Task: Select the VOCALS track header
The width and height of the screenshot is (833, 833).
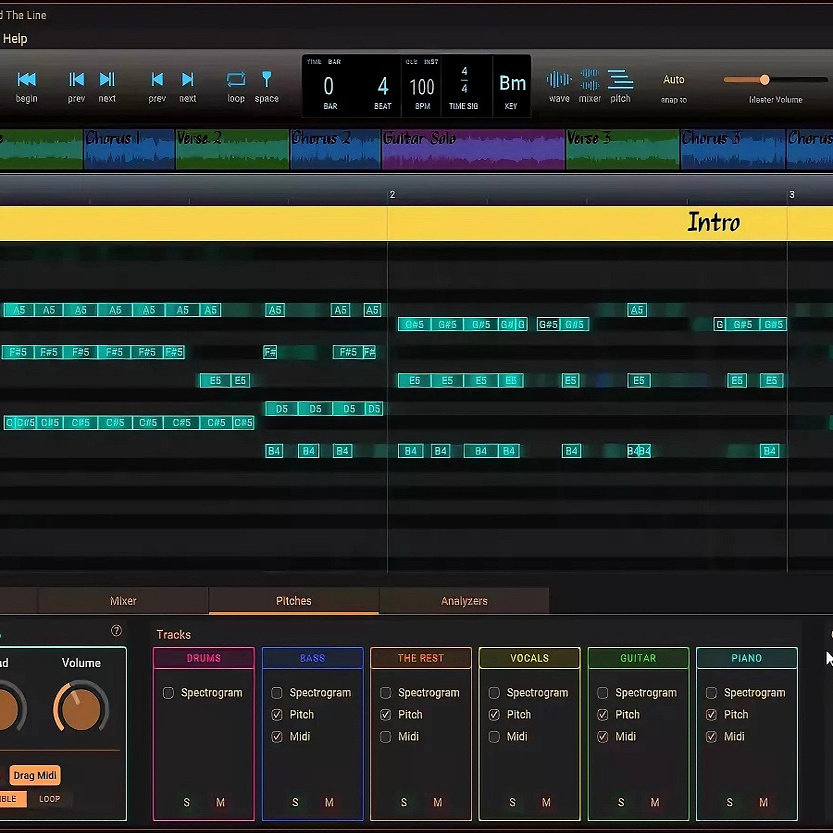Action: (529, 658)
